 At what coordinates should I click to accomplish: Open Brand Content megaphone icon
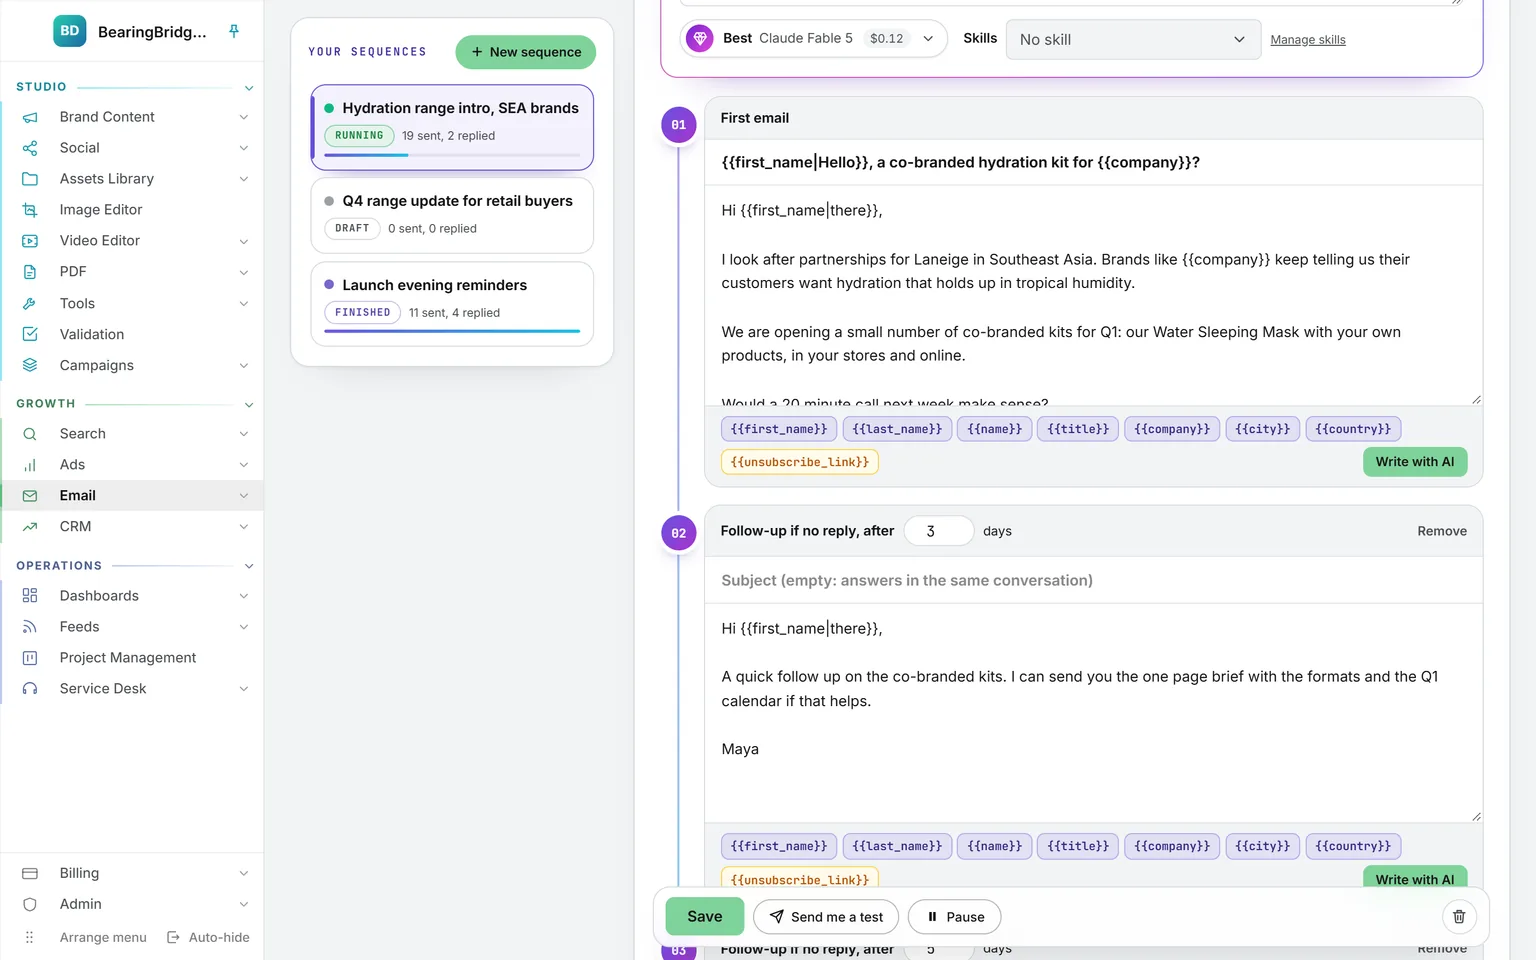click(30, 117)
